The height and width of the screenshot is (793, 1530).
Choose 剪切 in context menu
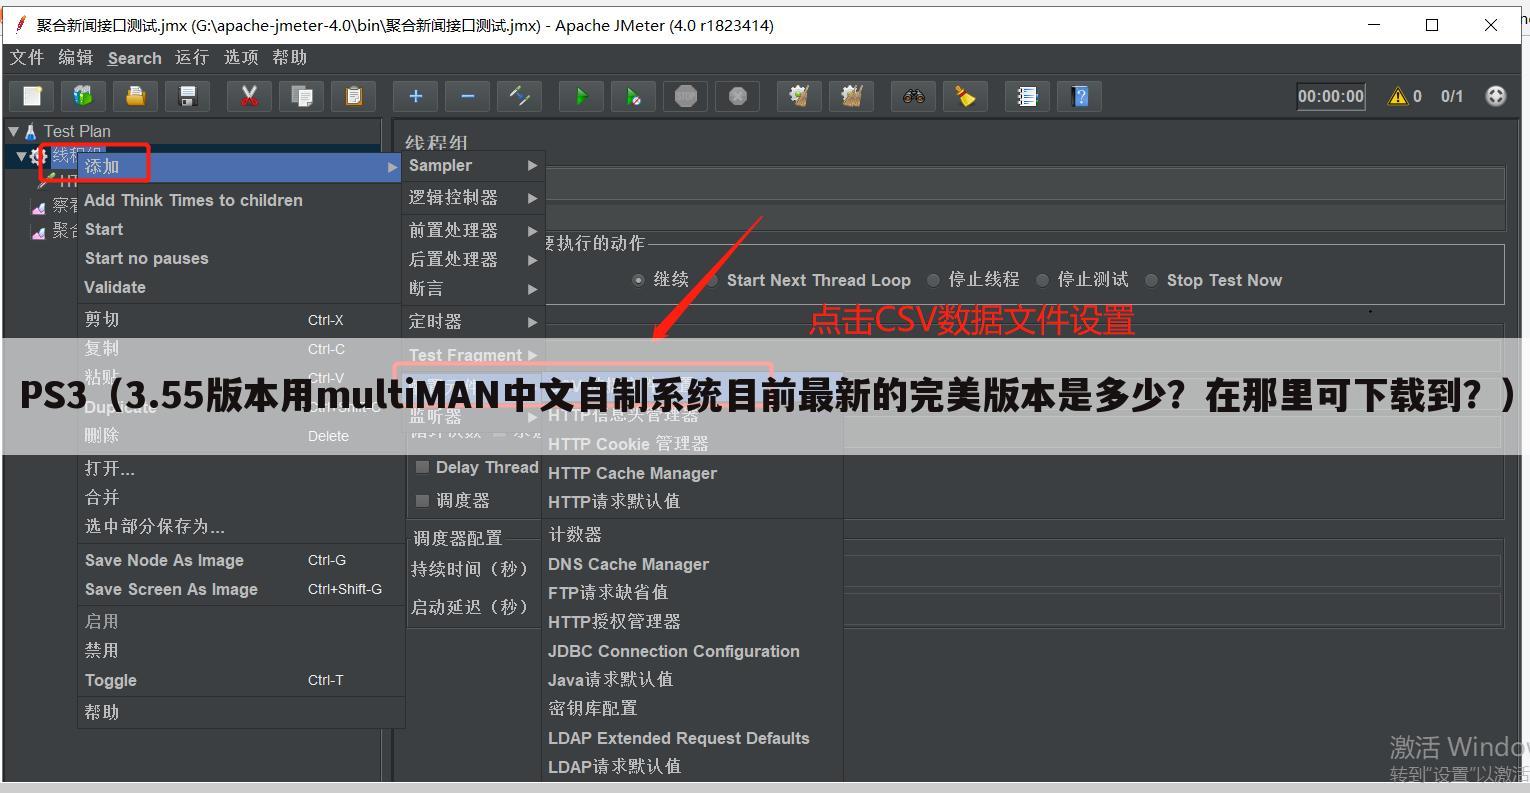(x=241, y=319)
